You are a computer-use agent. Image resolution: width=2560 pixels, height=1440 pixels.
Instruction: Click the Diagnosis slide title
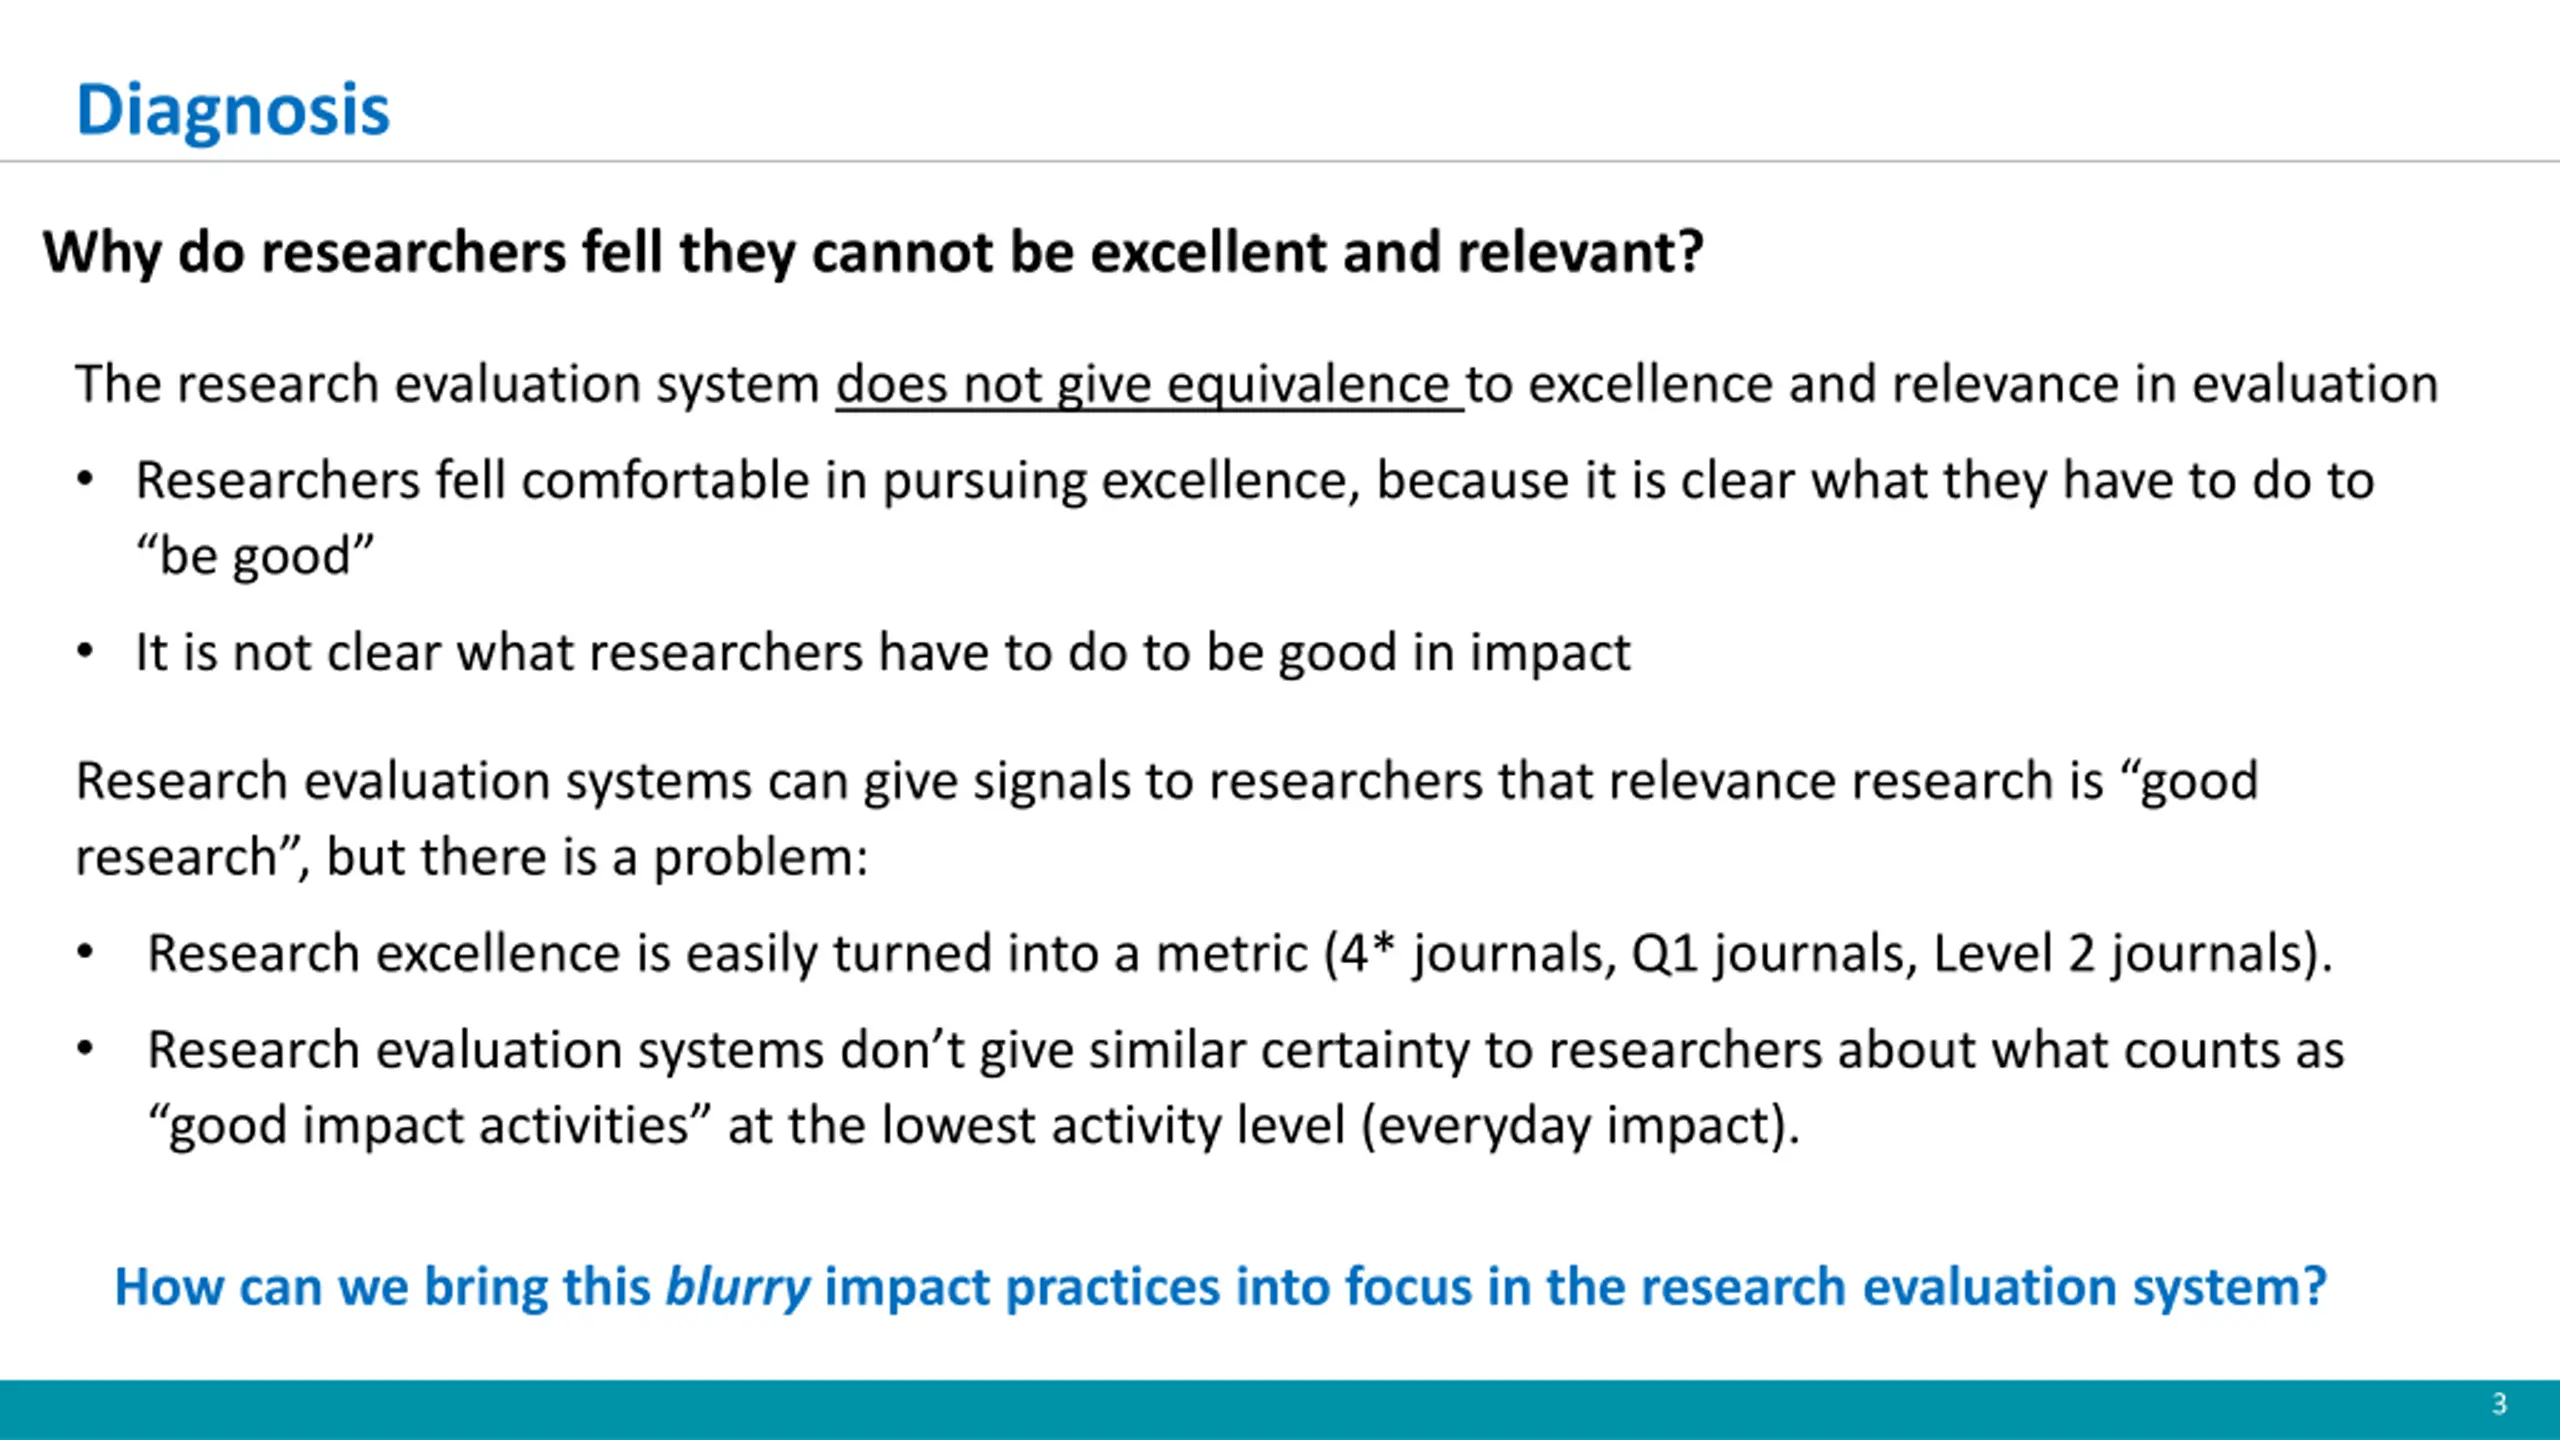233,111
